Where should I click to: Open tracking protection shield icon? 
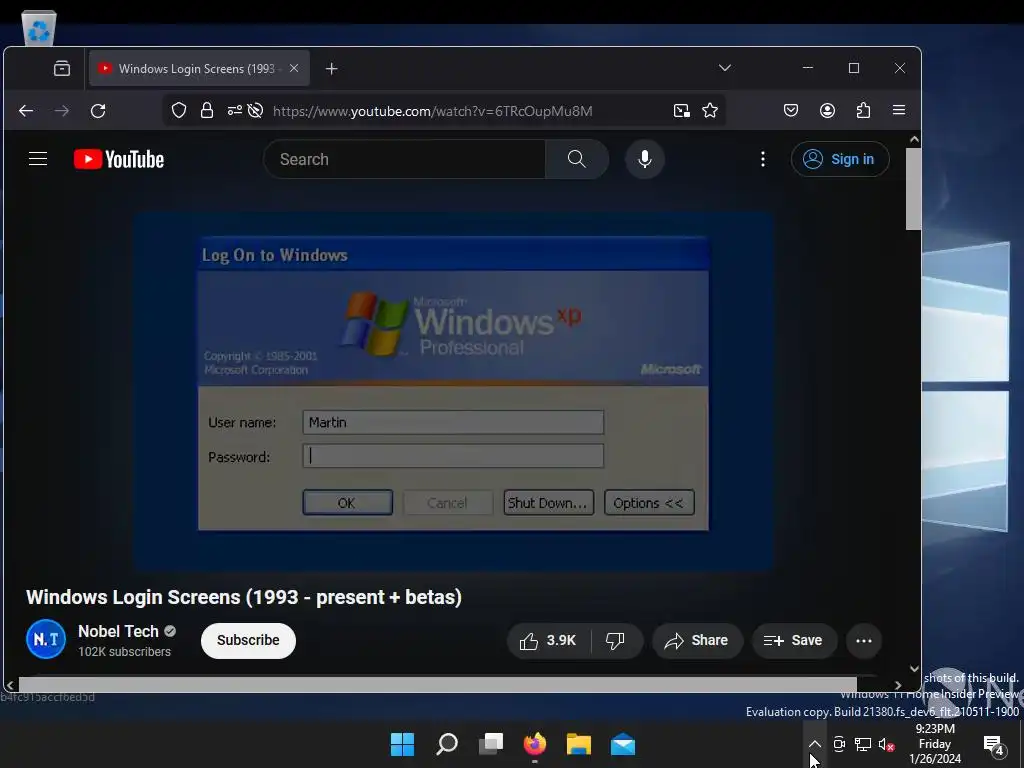click(179, 110)
